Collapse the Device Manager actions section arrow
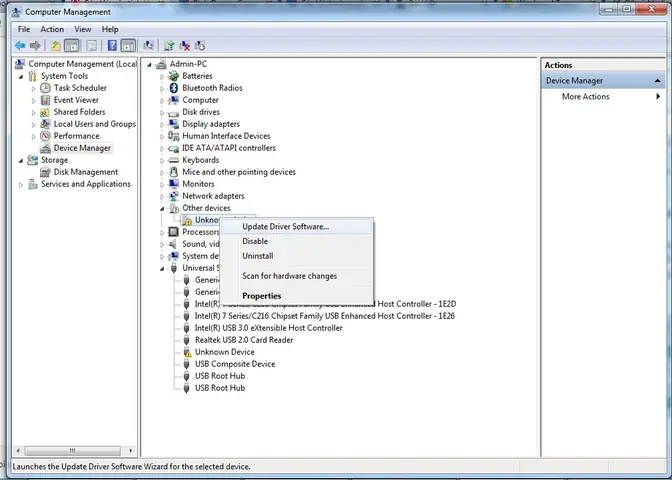672x480 pixels. [658, 81]
